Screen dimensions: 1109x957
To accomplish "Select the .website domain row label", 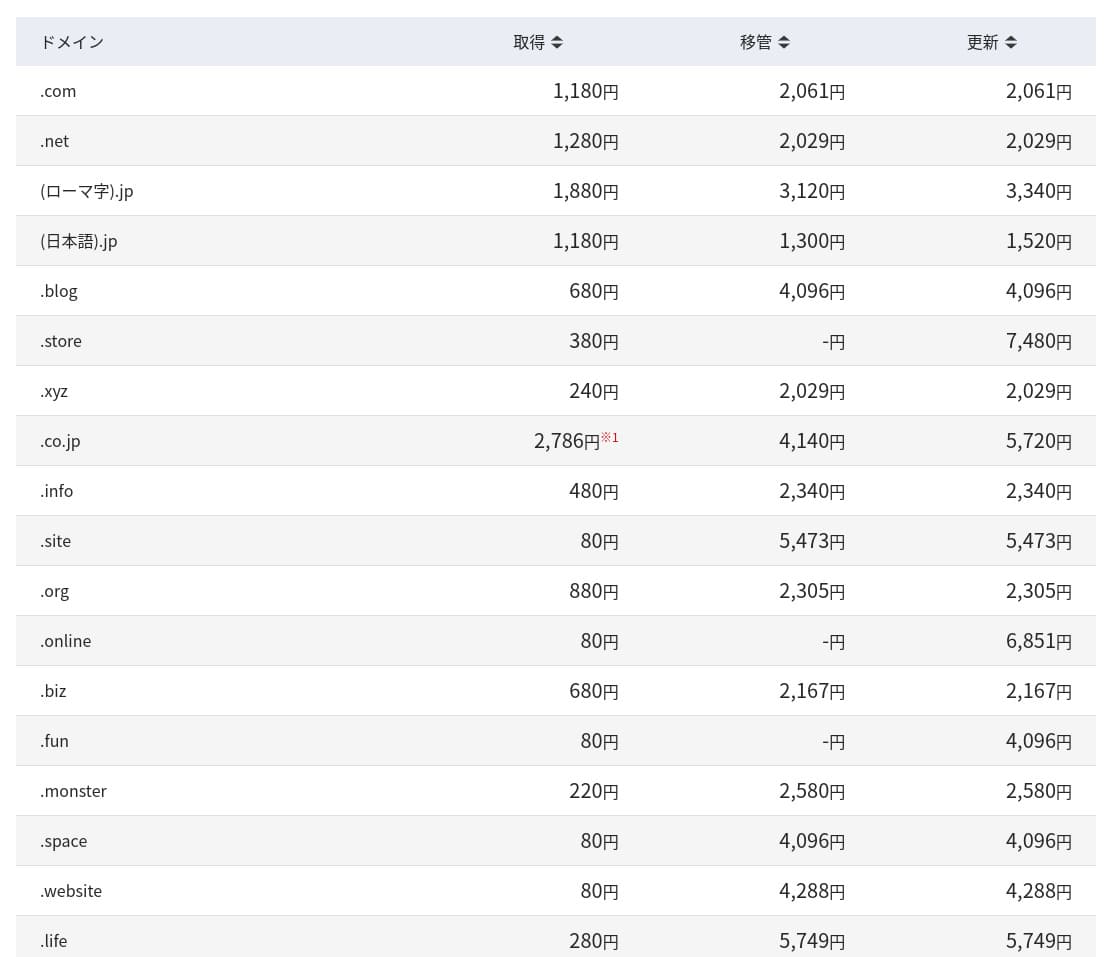I will click(71, 891).
